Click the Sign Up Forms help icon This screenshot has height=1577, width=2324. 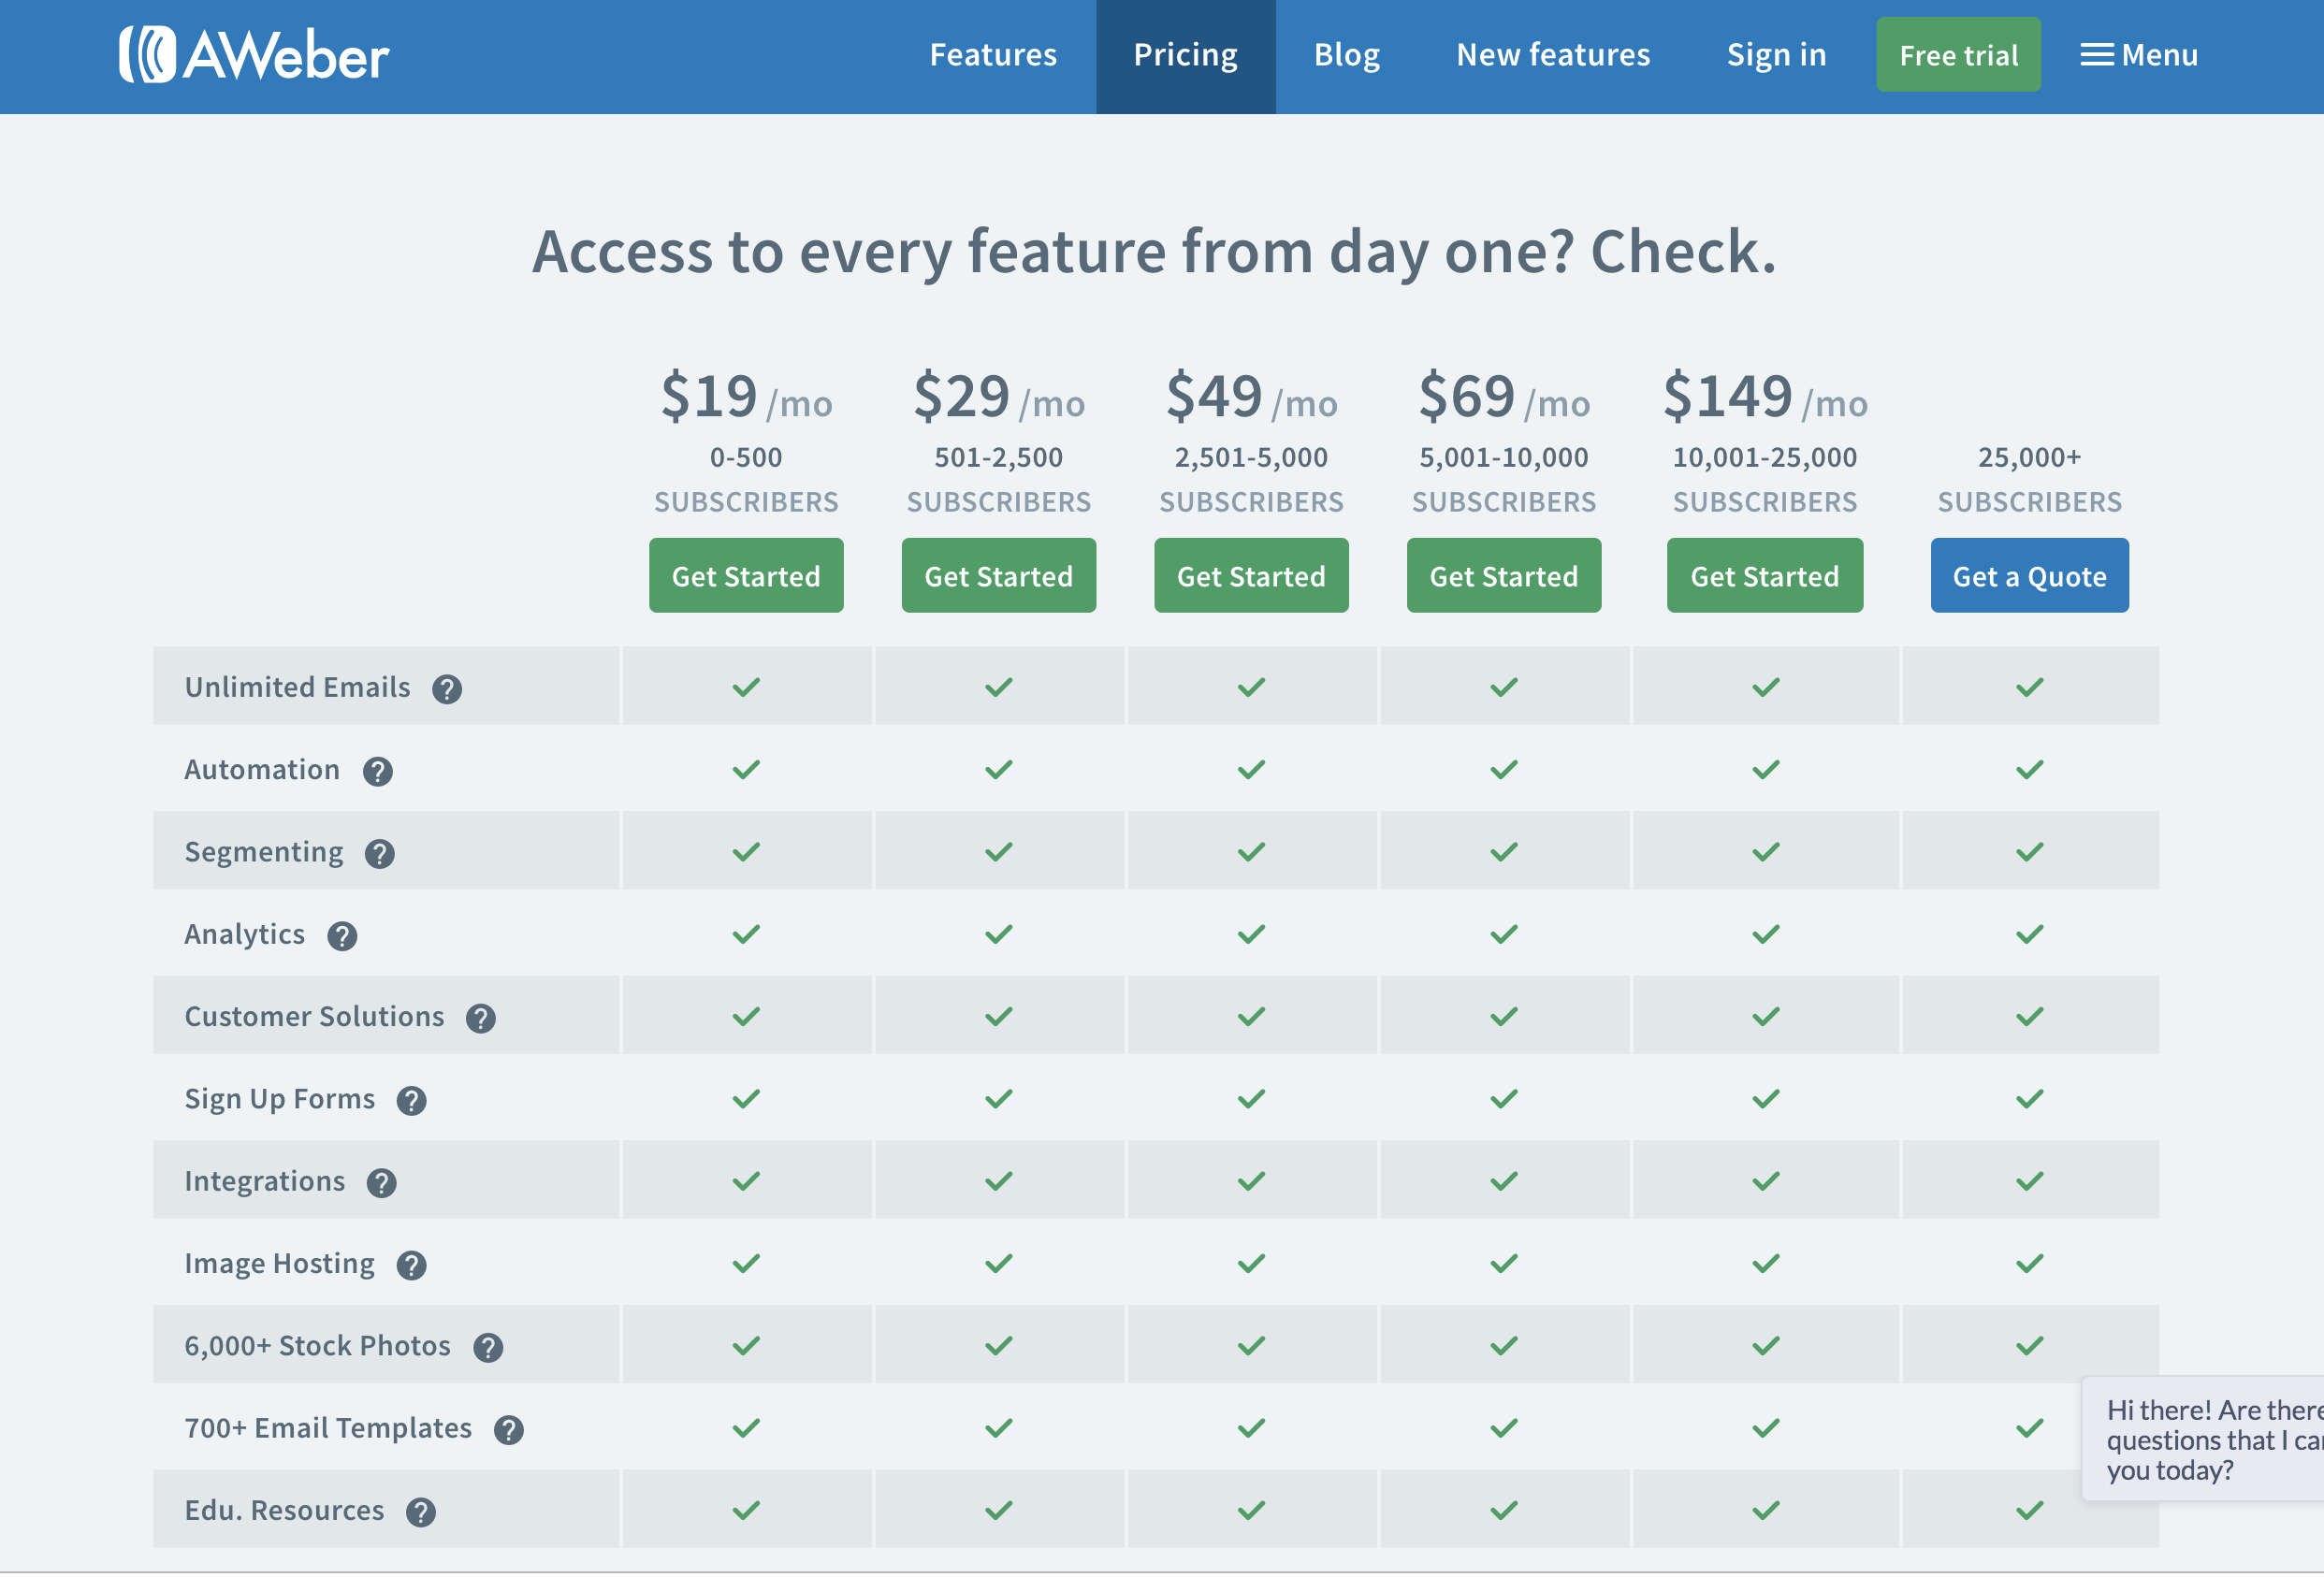[411, 1101]
